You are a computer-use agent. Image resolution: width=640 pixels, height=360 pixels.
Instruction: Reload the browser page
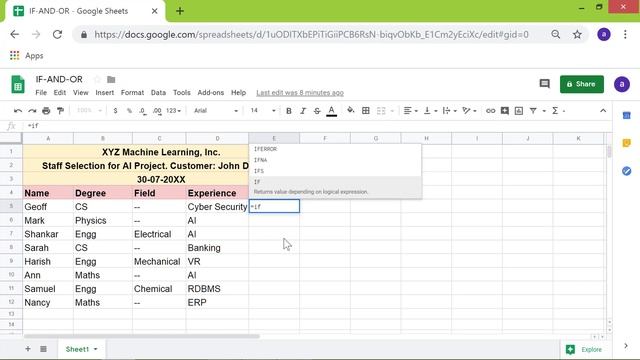pos(57,35)
